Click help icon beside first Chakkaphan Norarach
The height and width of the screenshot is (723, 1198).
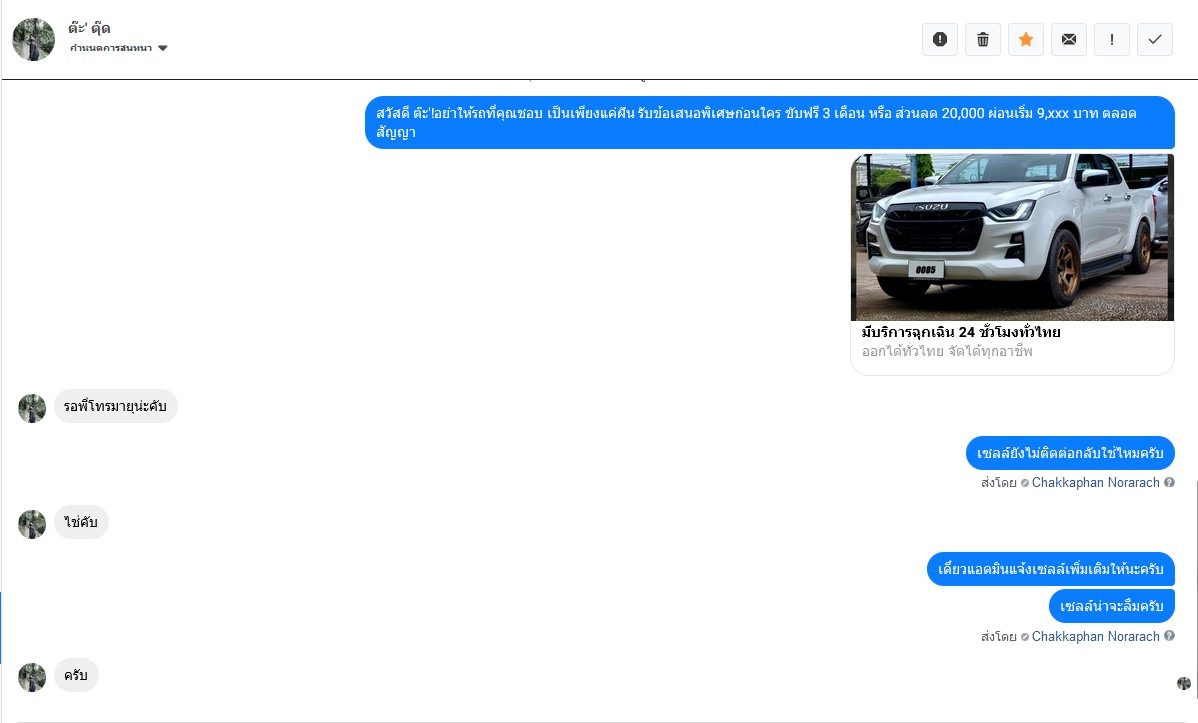pyautogui.click(x=1169, y=482)
